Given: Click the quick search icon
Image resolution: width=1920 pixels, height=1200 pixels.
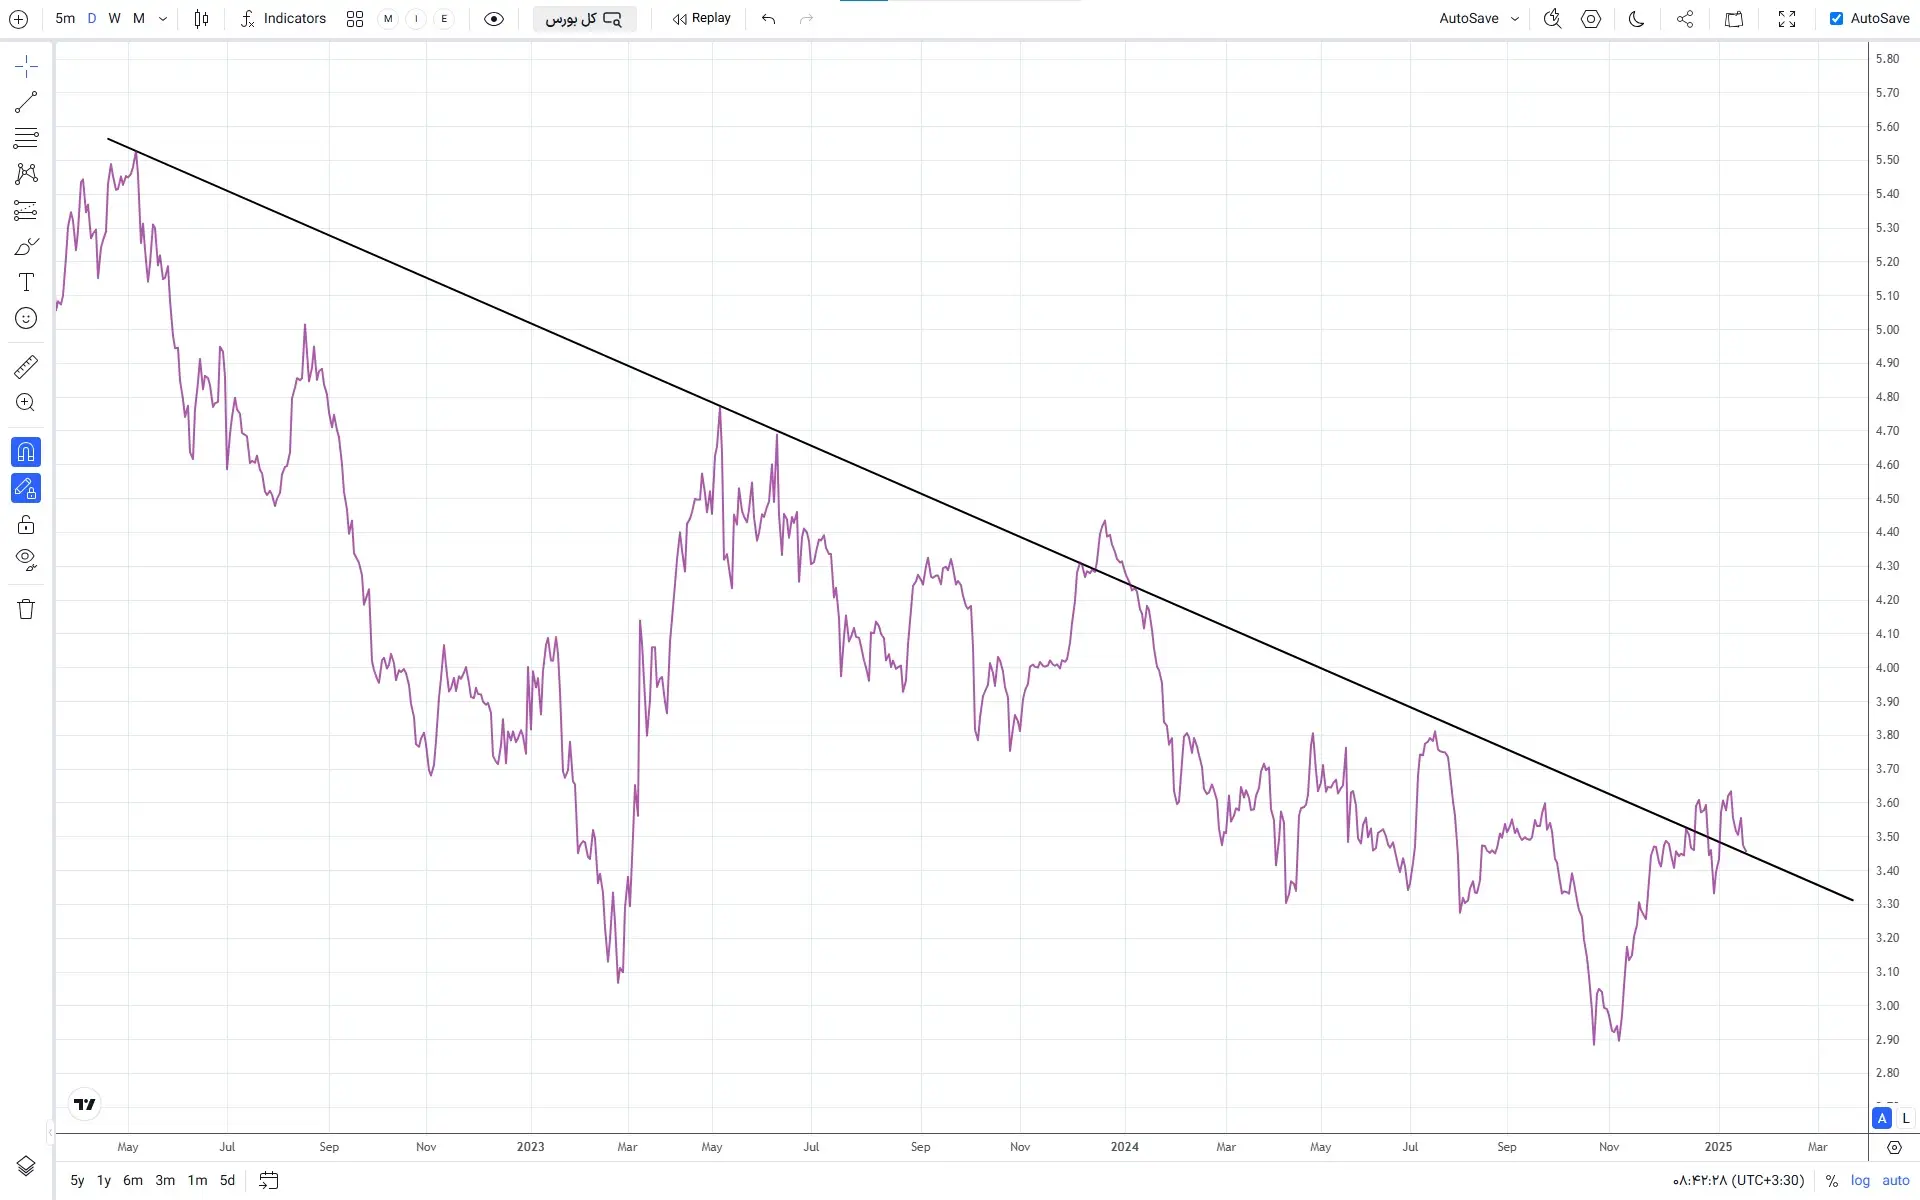Looking at the screenshot, I should [x=1552, y=19].
